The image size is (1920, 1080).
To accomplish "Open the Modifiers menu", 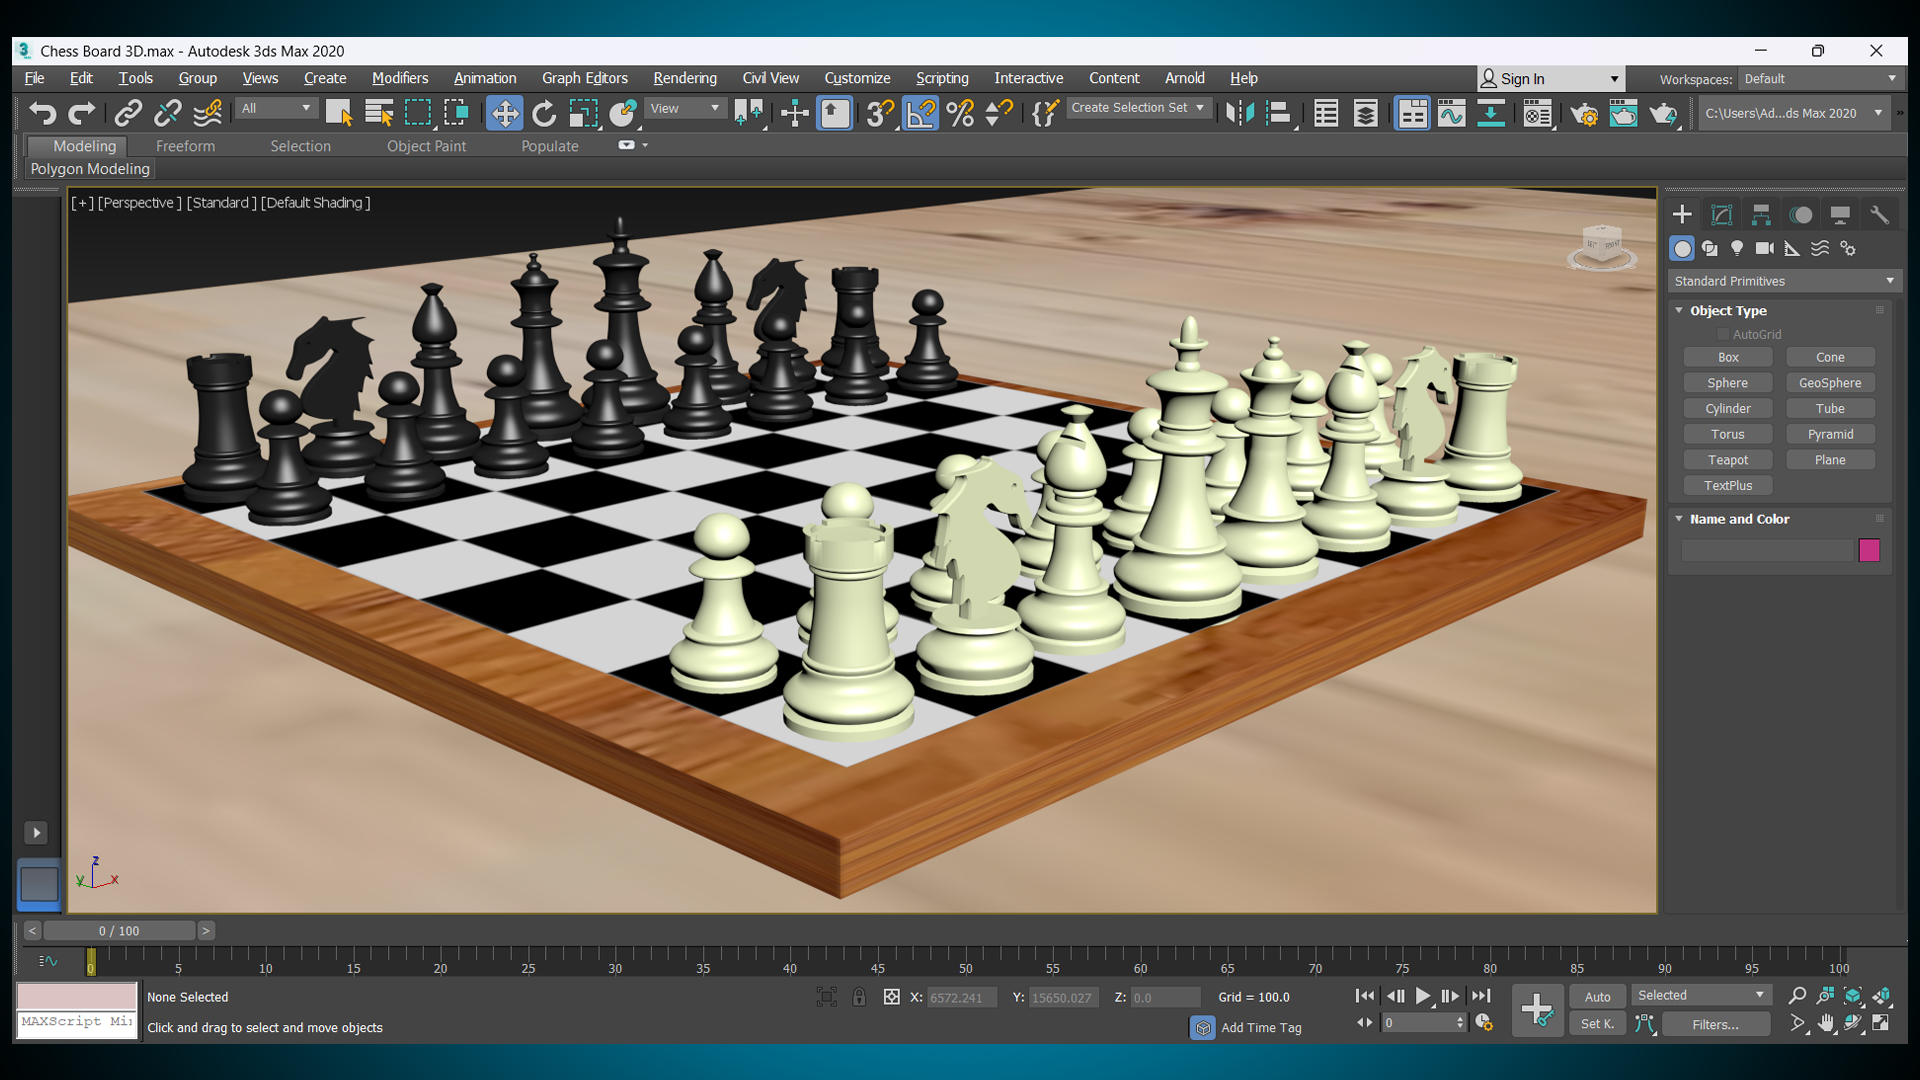I will [400, 78].
